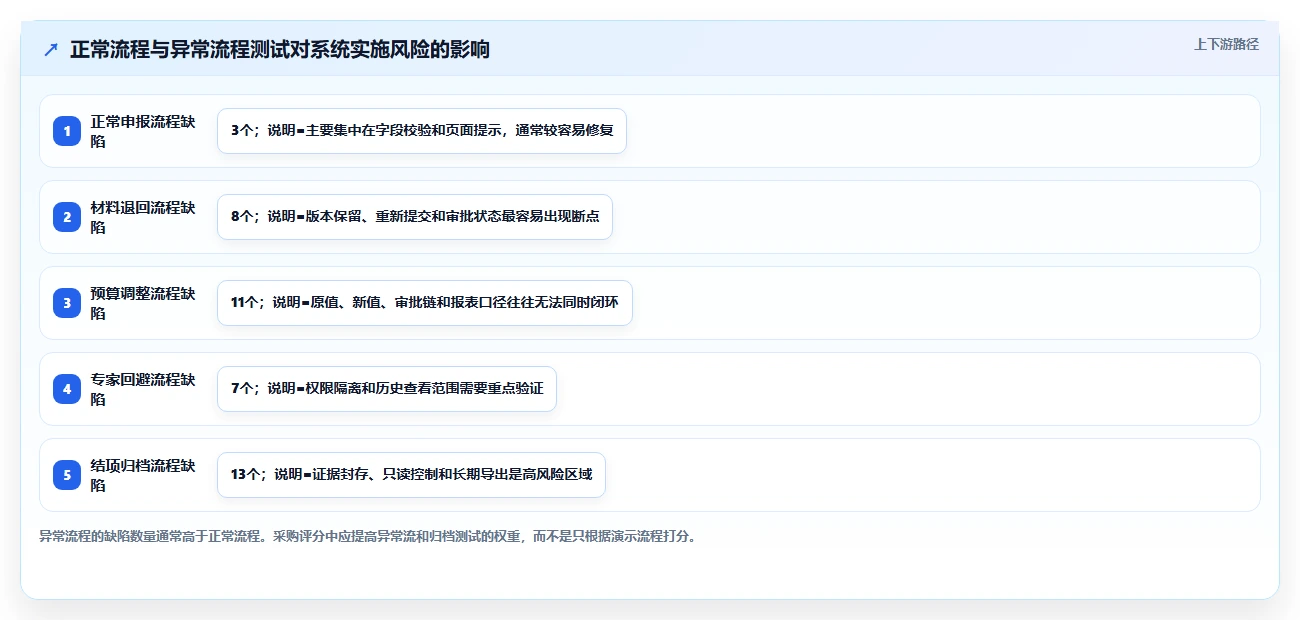1300x620 pixels.
Task: Click the 3个 field validation description box
Action: coord(422,131)
